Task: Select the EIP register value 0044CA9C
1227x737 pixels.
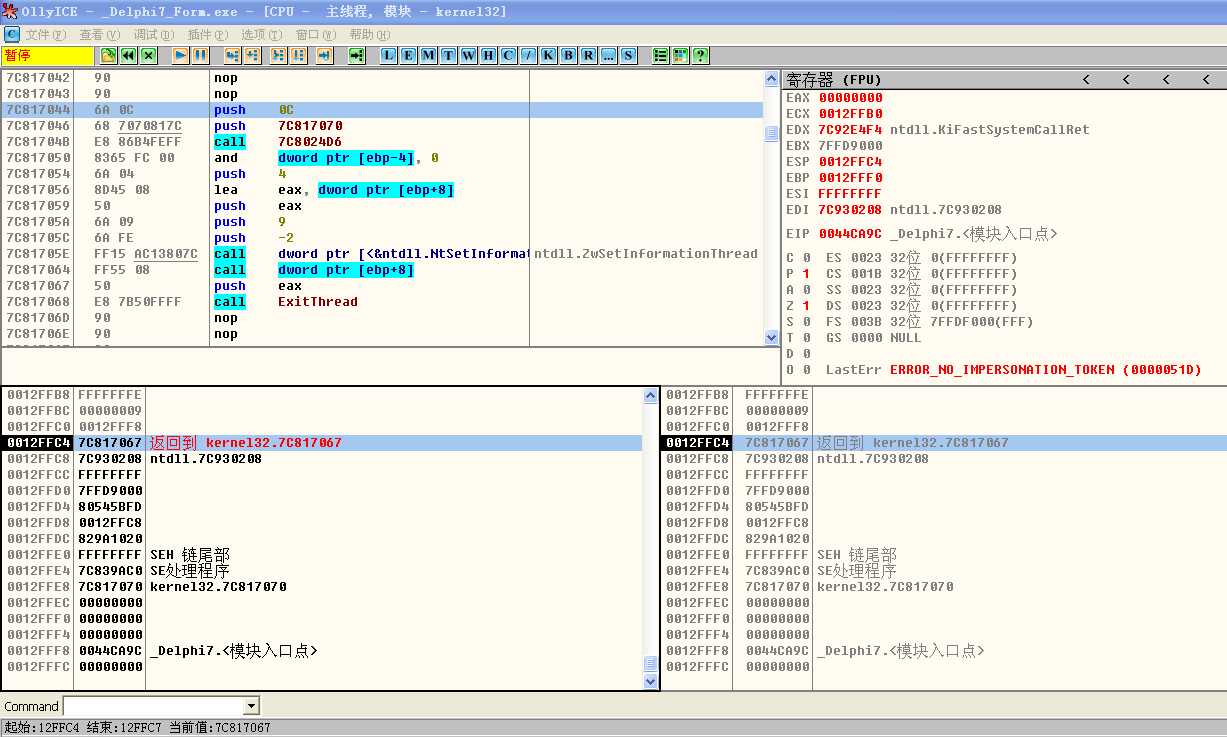Action: 850,234
